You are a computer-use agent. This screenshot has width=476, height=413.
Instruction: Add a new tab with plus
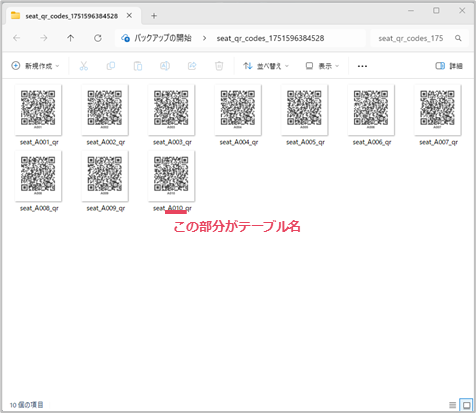coord(154,16)
